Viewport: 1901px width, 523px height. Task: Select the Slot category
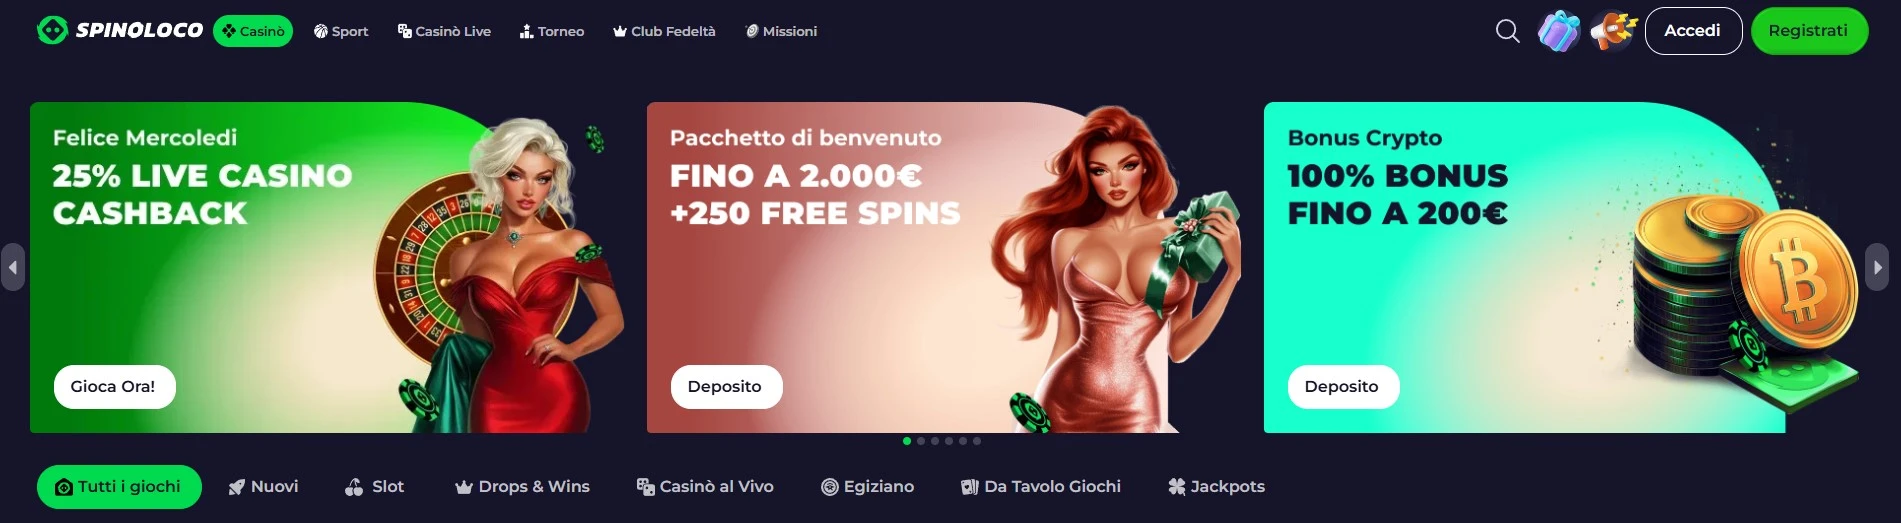[374, 487]
